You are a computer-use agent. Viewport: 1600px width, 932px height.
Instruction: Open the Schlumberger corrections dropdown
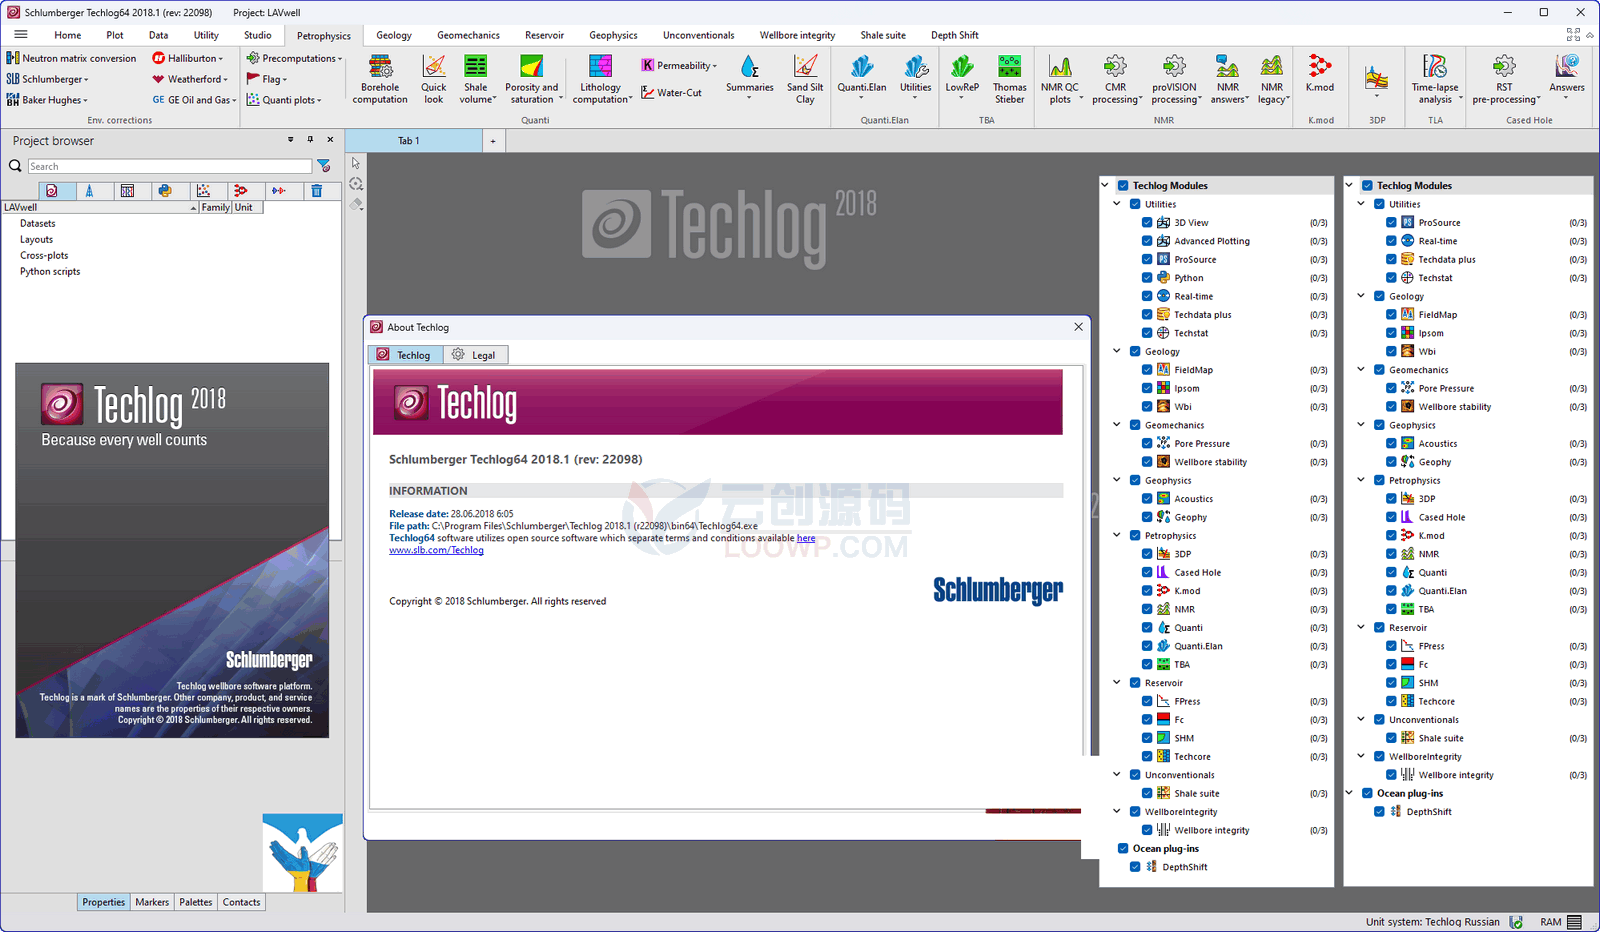[48, 79]
